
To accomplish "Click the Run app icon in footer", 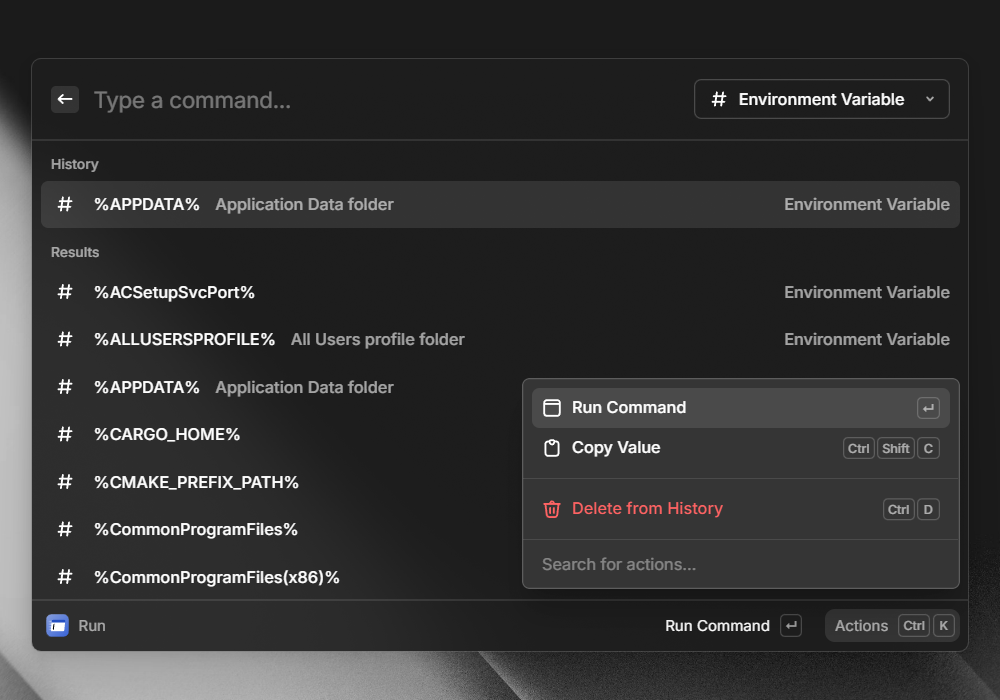I will pos(58,626).
